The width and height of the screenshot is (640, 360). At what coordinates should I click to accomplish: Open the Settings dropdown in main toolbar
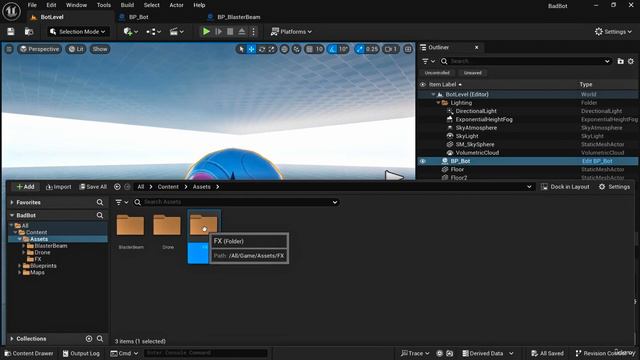(x=613, y=31)
